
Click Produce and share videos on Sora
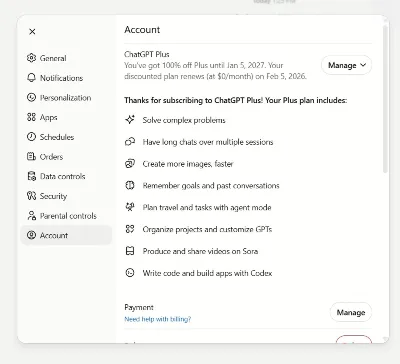click(x=200, y=251)
